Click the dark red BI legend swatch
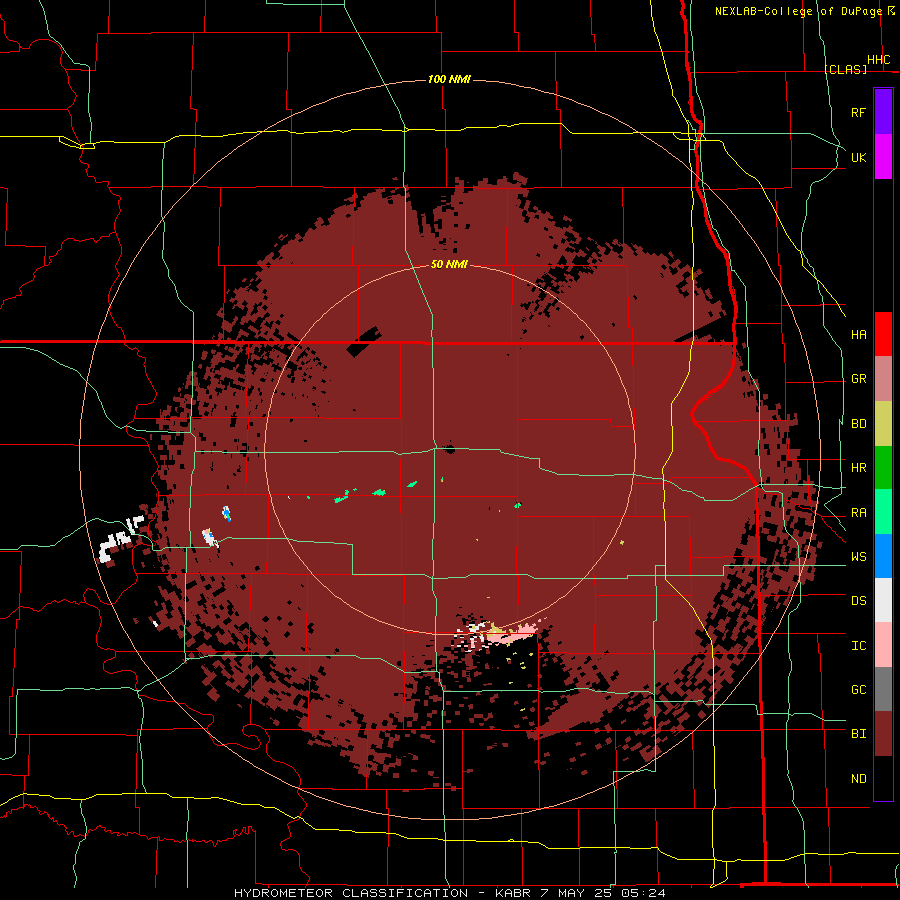 tap(883, 734)
